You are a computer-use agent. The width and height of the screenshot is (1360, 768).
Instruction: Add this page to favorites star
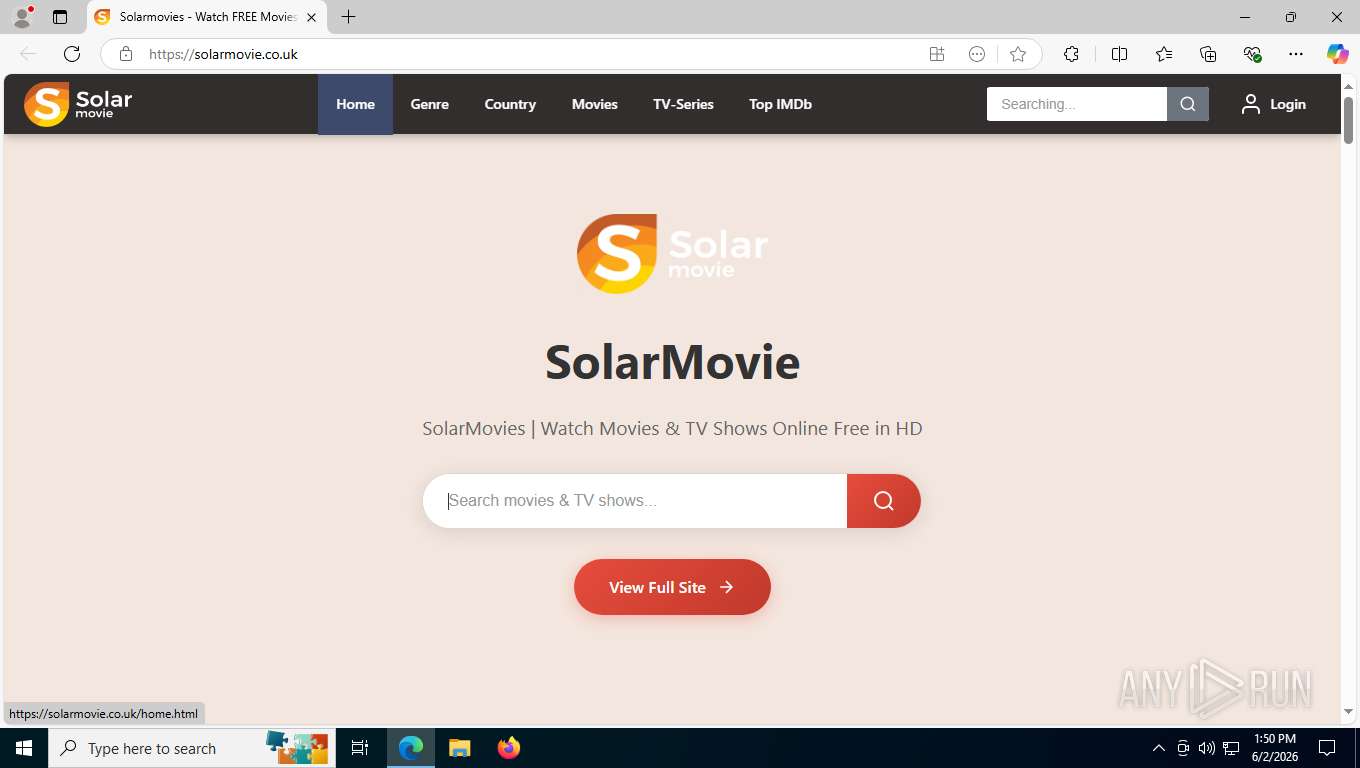point(1018,54)
